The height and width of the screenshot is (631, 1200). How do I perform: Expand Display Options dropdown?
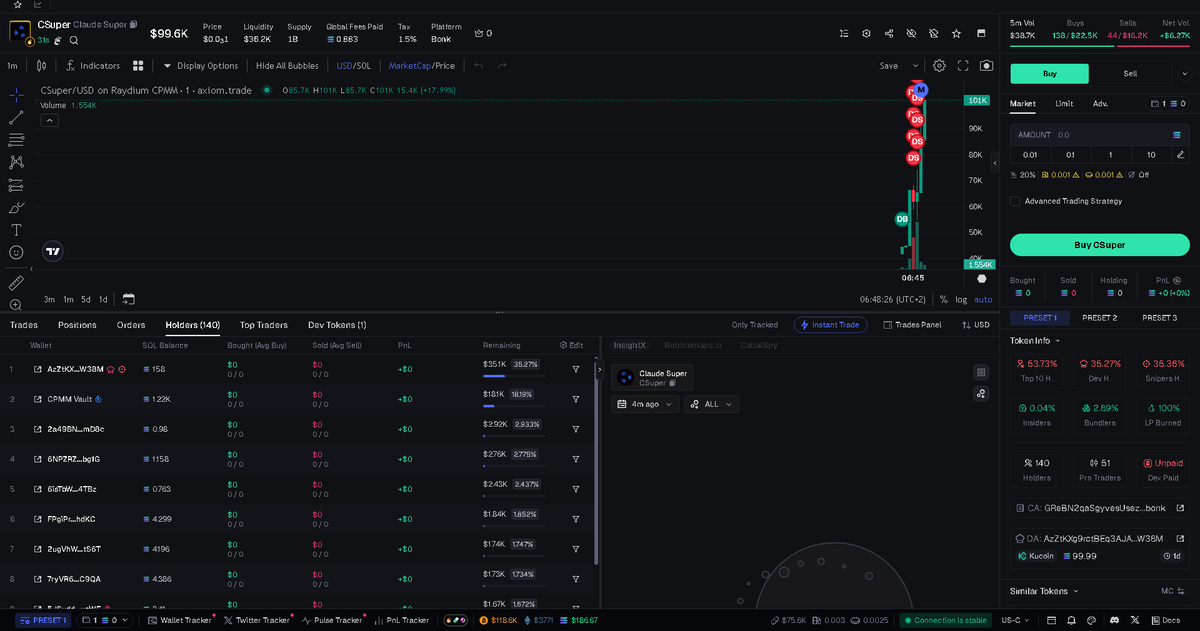(200, 66)
